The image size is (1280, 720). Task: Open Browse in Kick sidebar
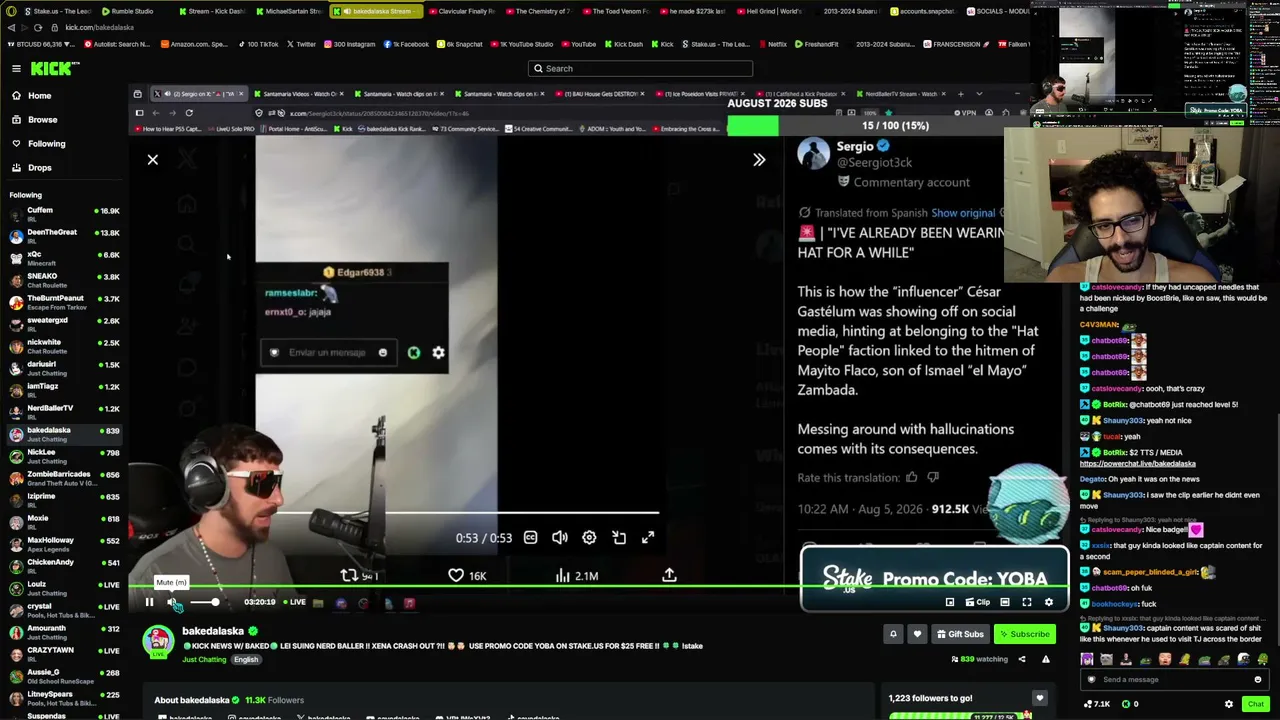click(x=42, y=120)
